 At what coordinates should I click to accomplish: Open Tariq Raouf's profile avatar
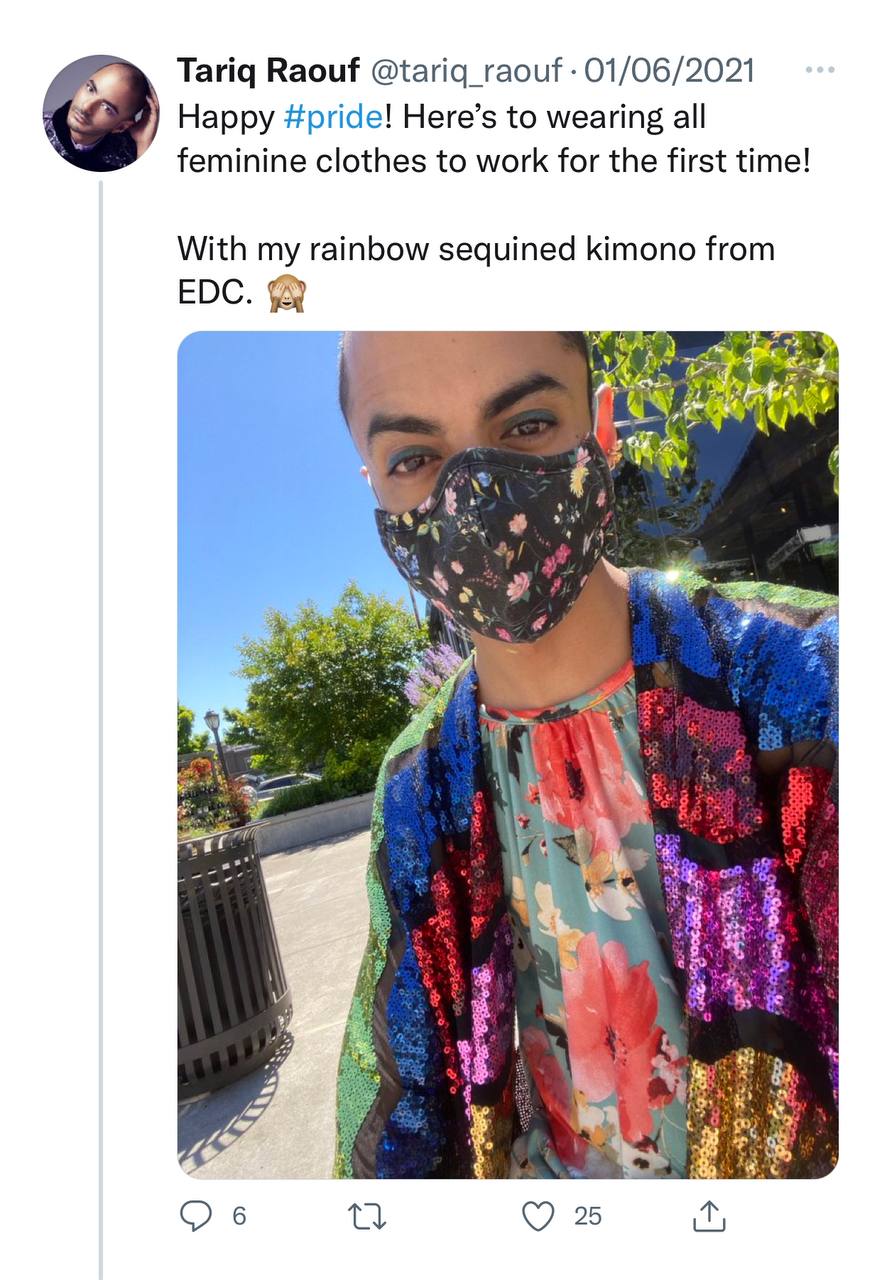coord(100,112)
